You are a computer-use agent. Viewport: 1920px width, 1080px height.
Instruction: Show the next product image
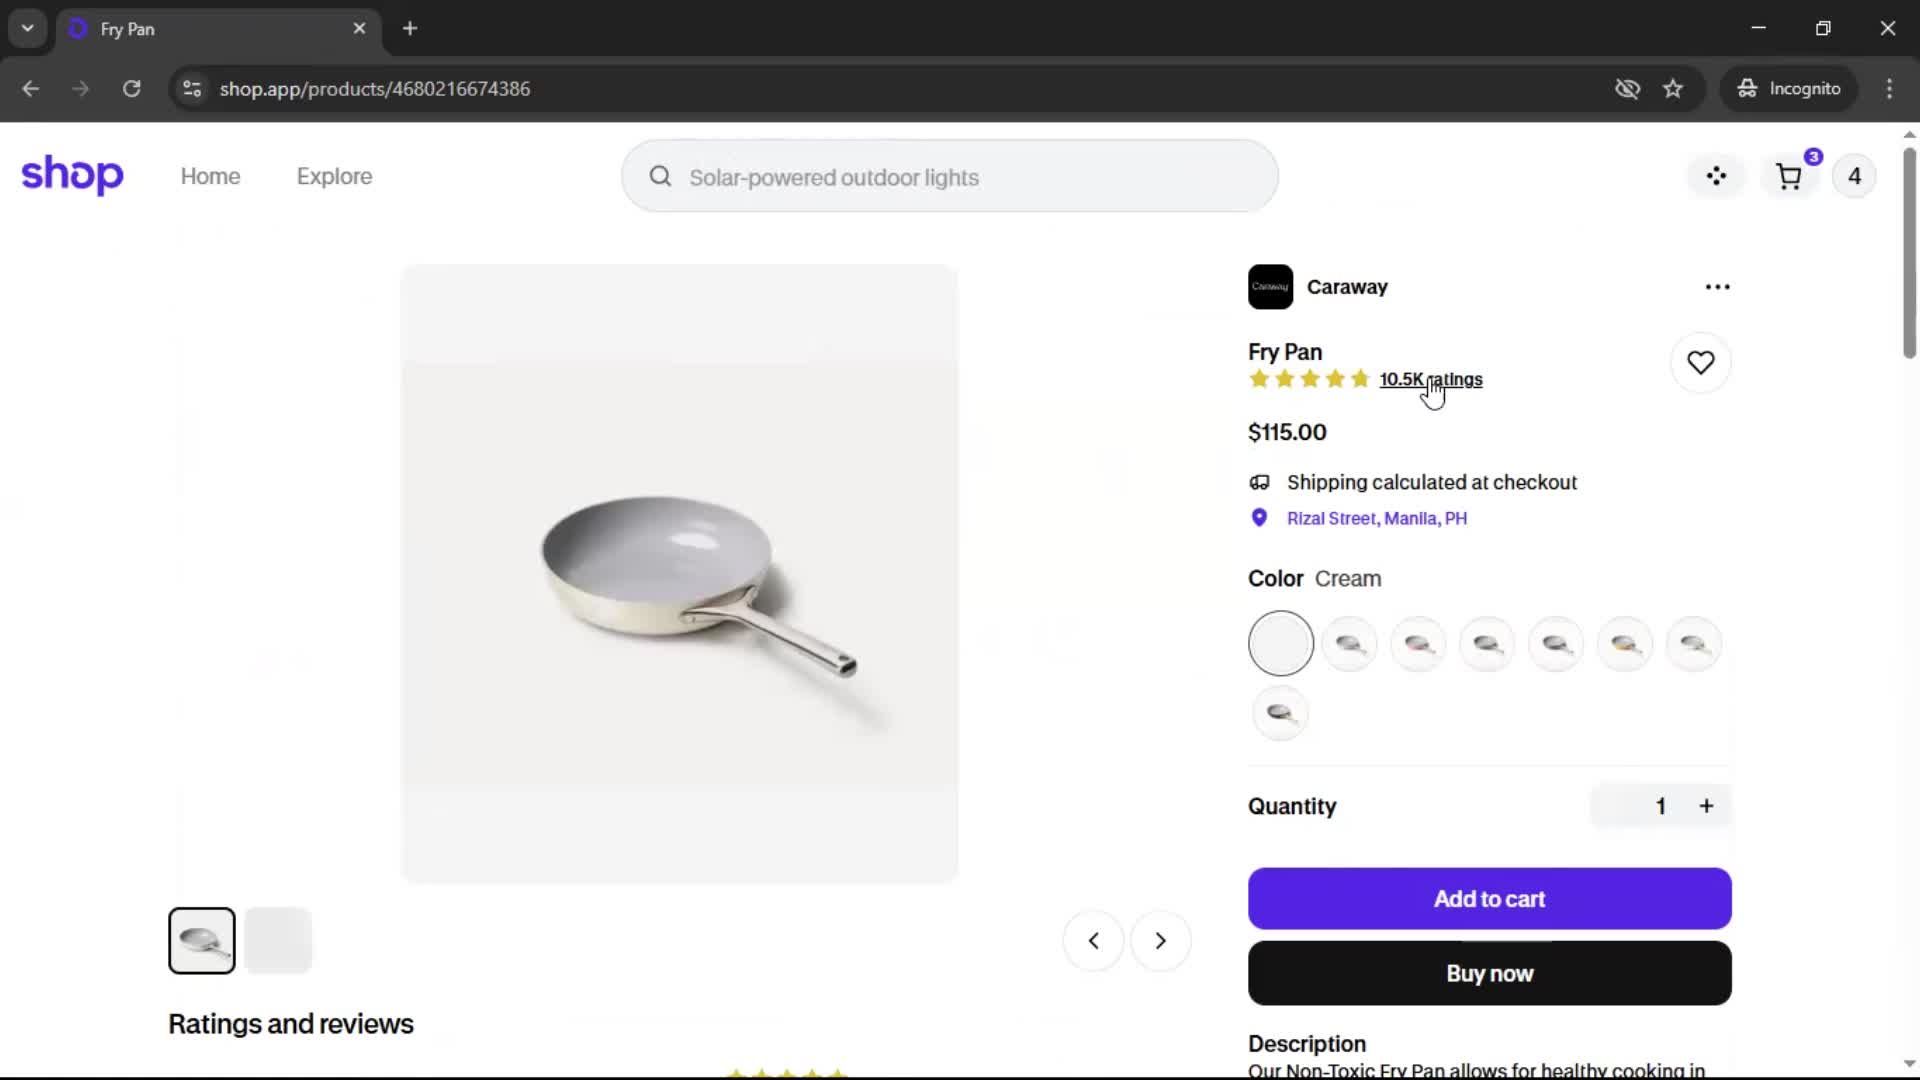pos(1160,941)
